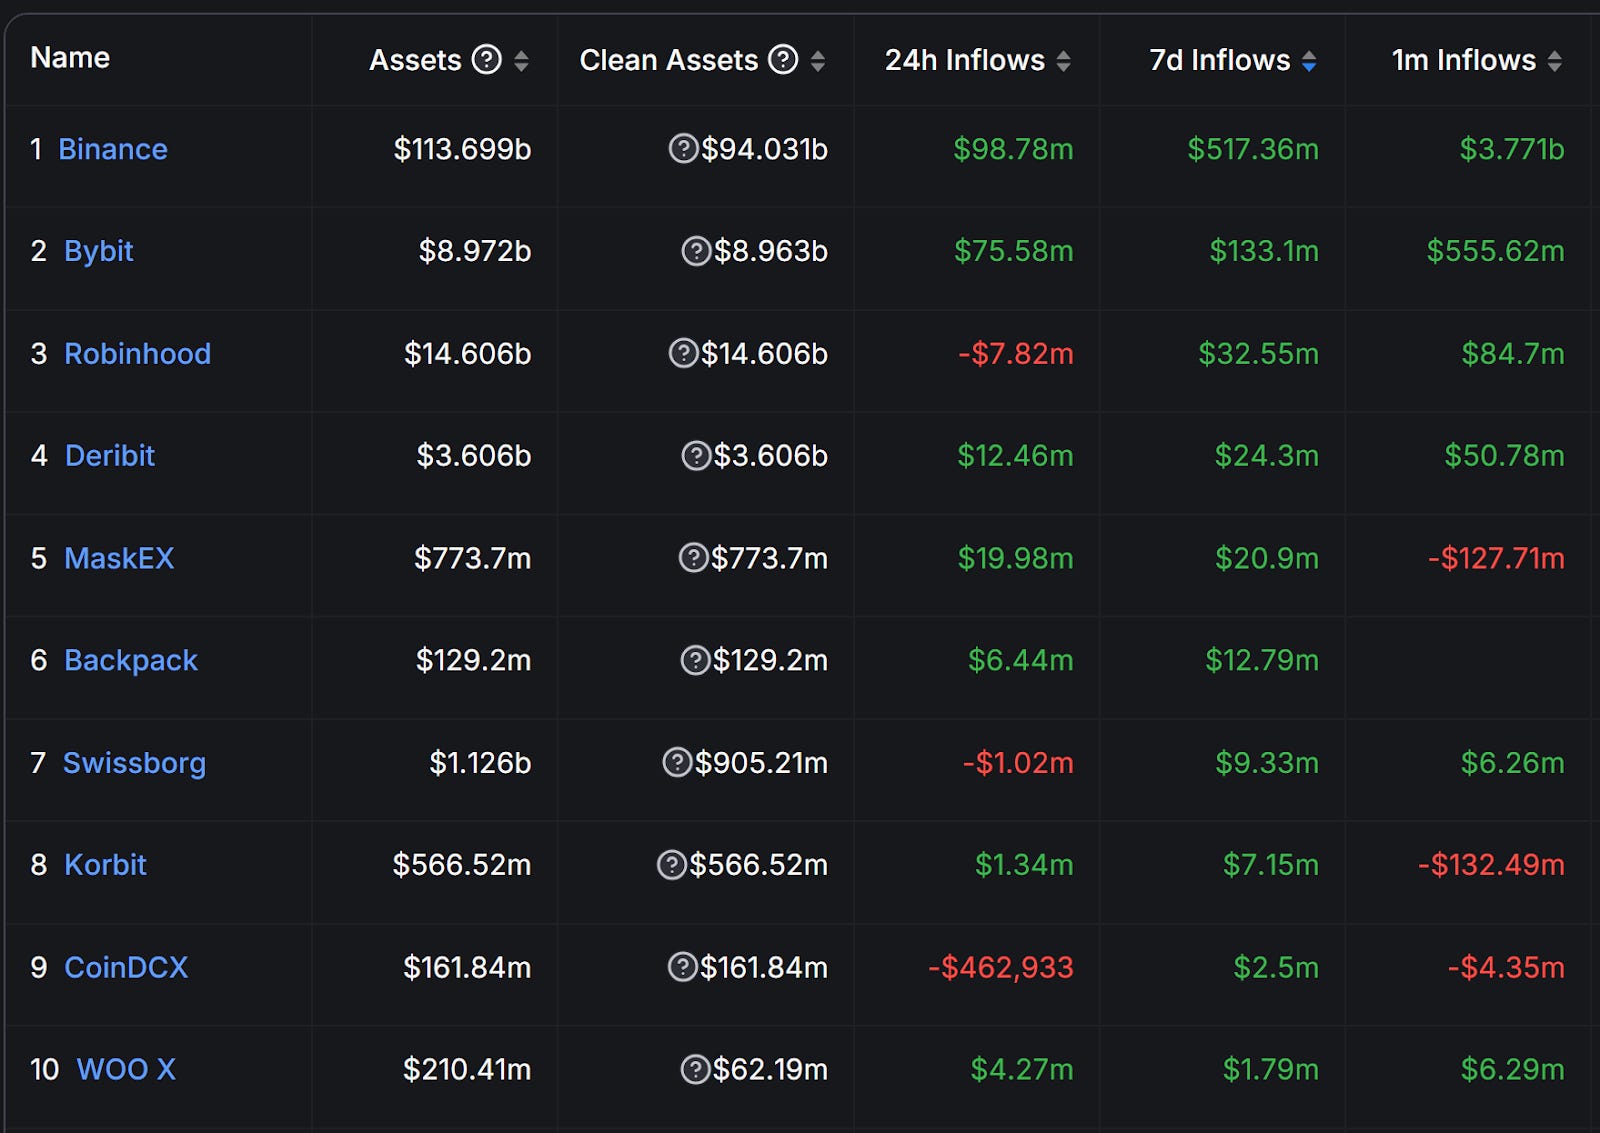Open the CoinDCX exchange link
This screenshot has height=1133, width=1600.
click(x=126, y=967)
